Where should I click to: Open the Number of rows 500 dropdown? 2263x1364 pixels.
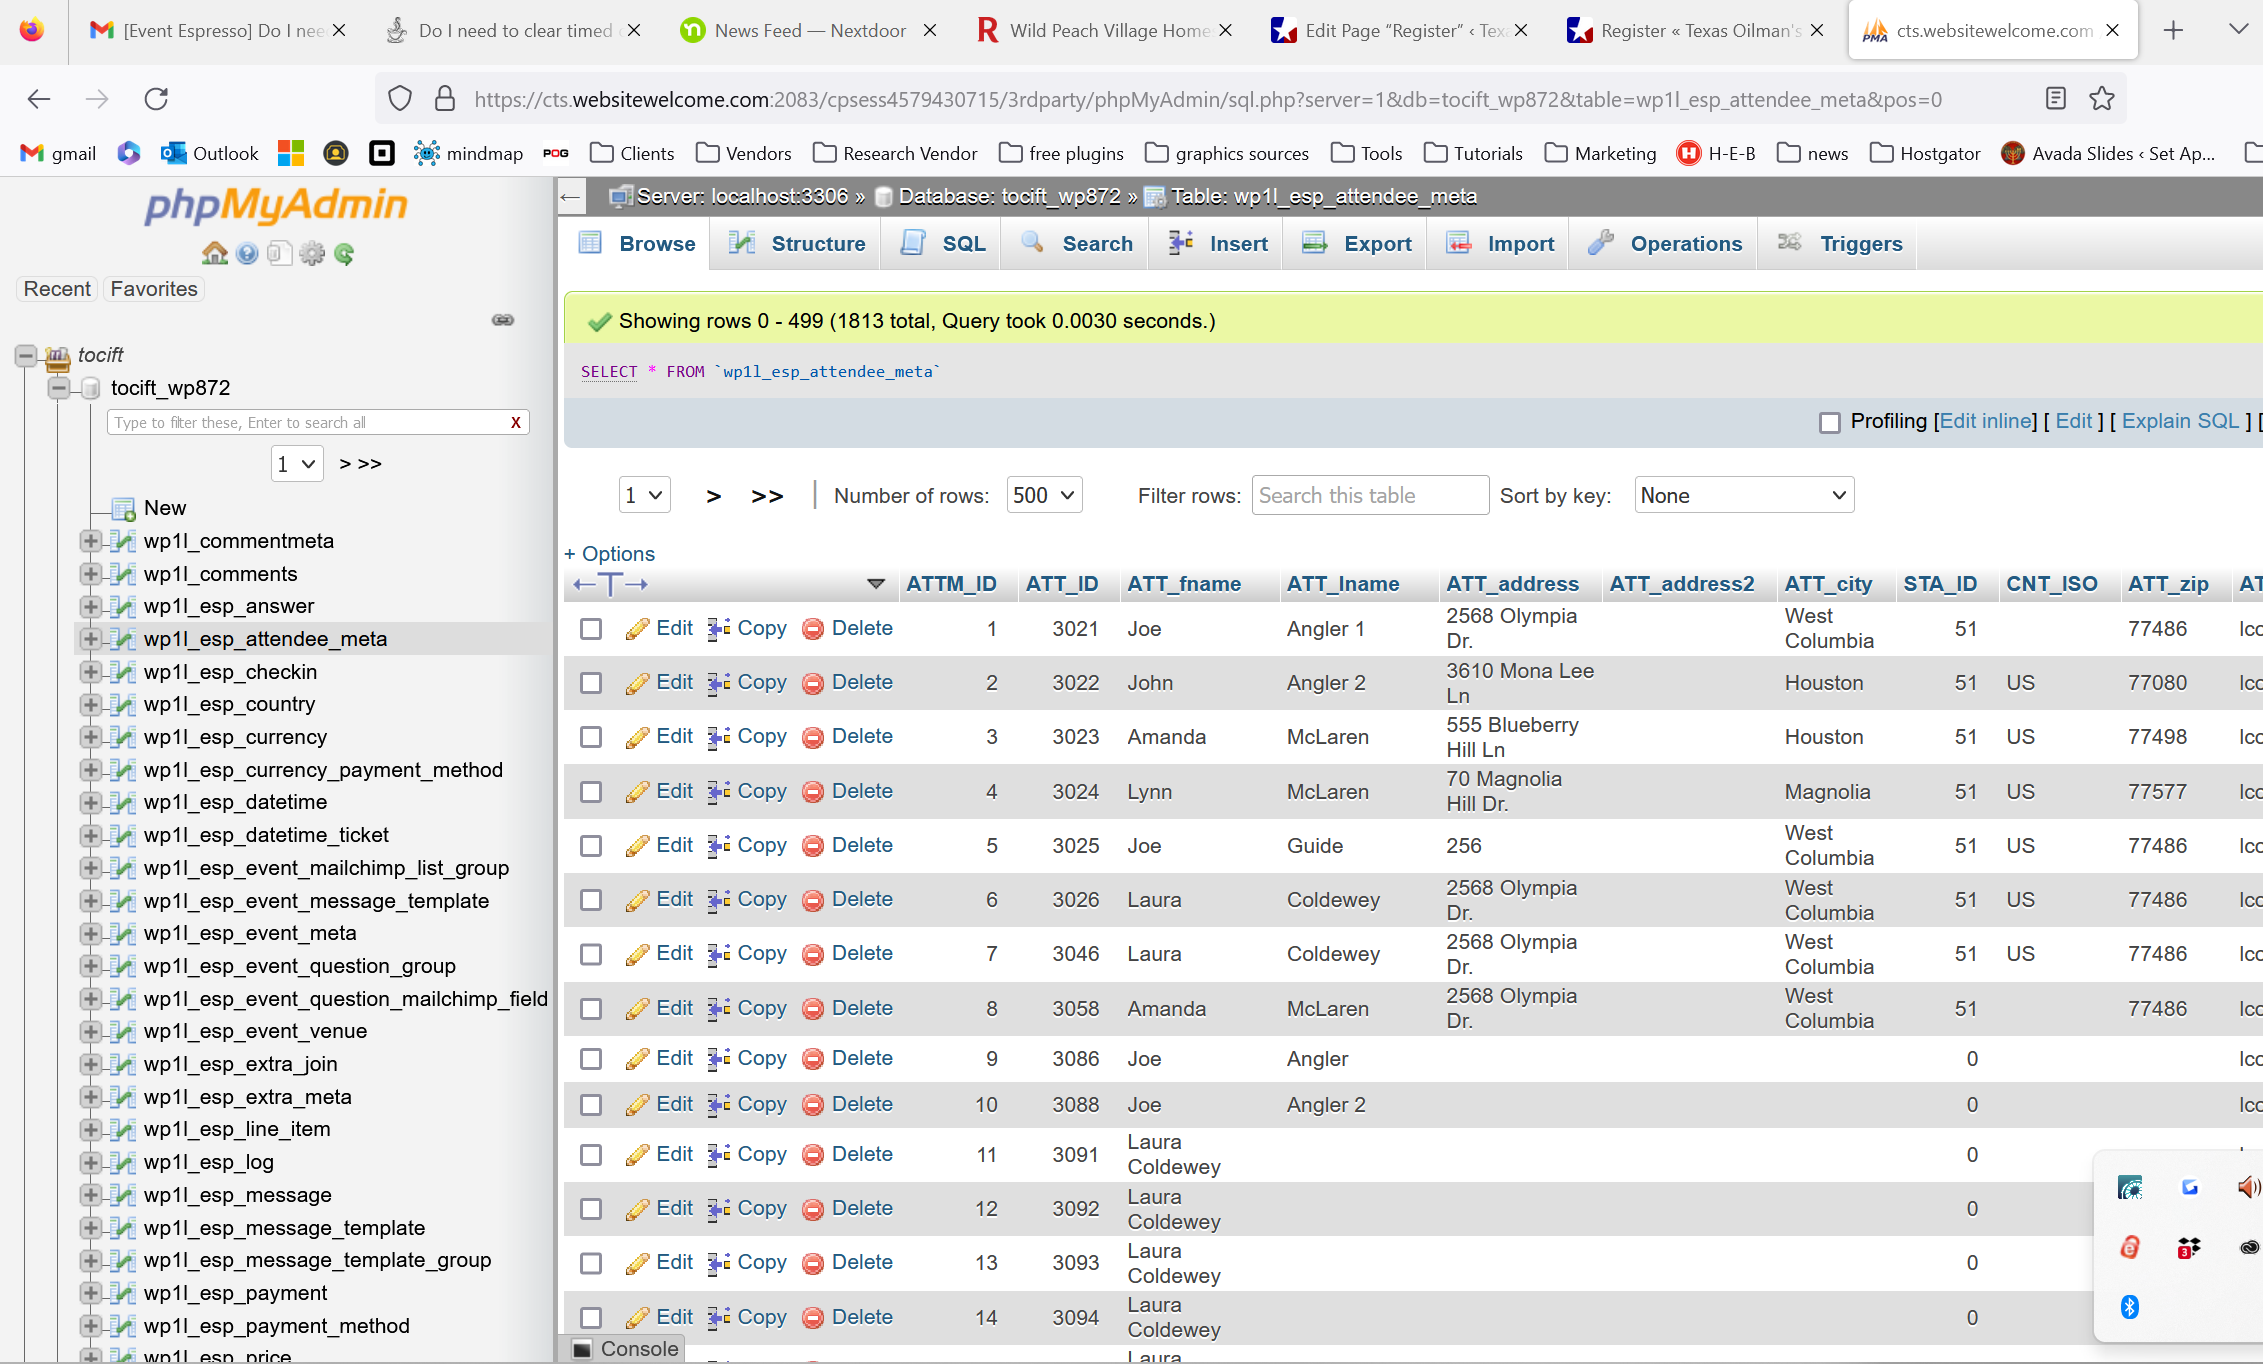1043,495
